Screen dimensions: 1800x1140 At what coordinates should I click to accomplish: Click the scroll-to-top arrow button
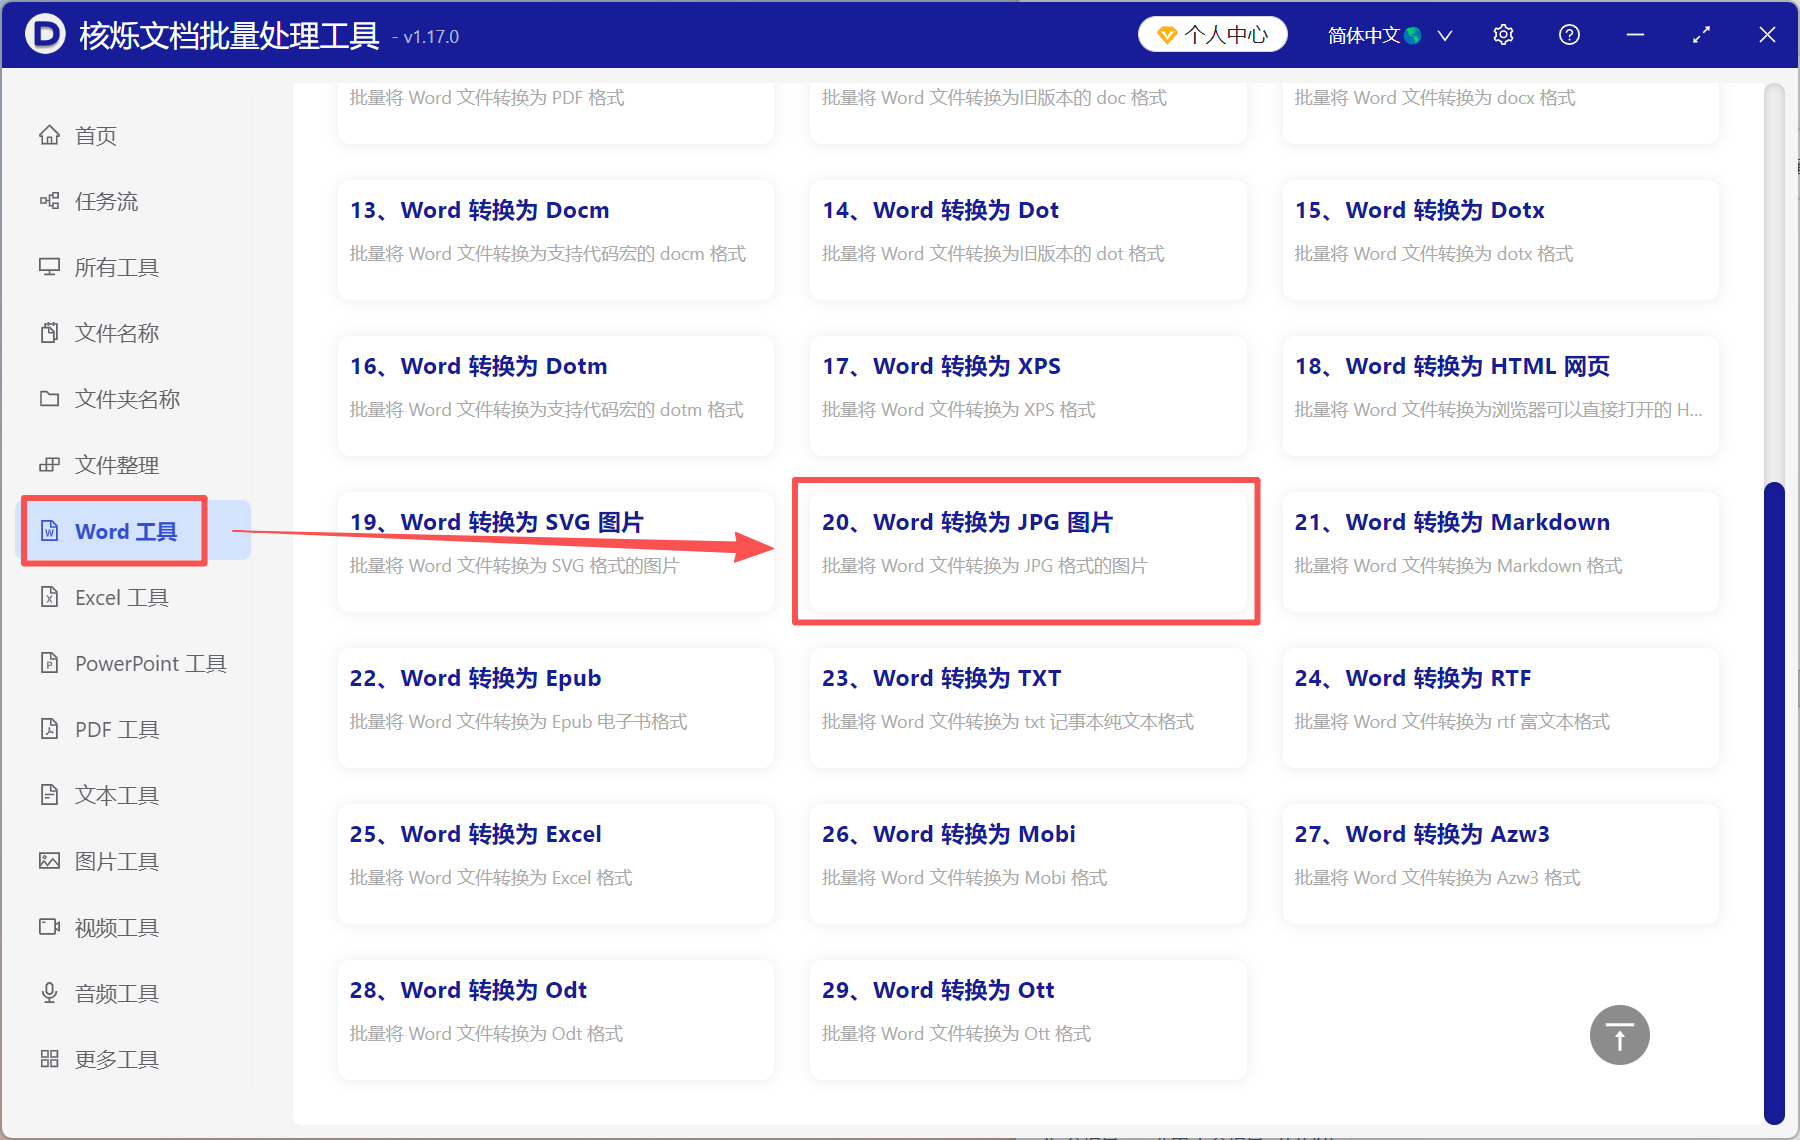point(1619,1035)
